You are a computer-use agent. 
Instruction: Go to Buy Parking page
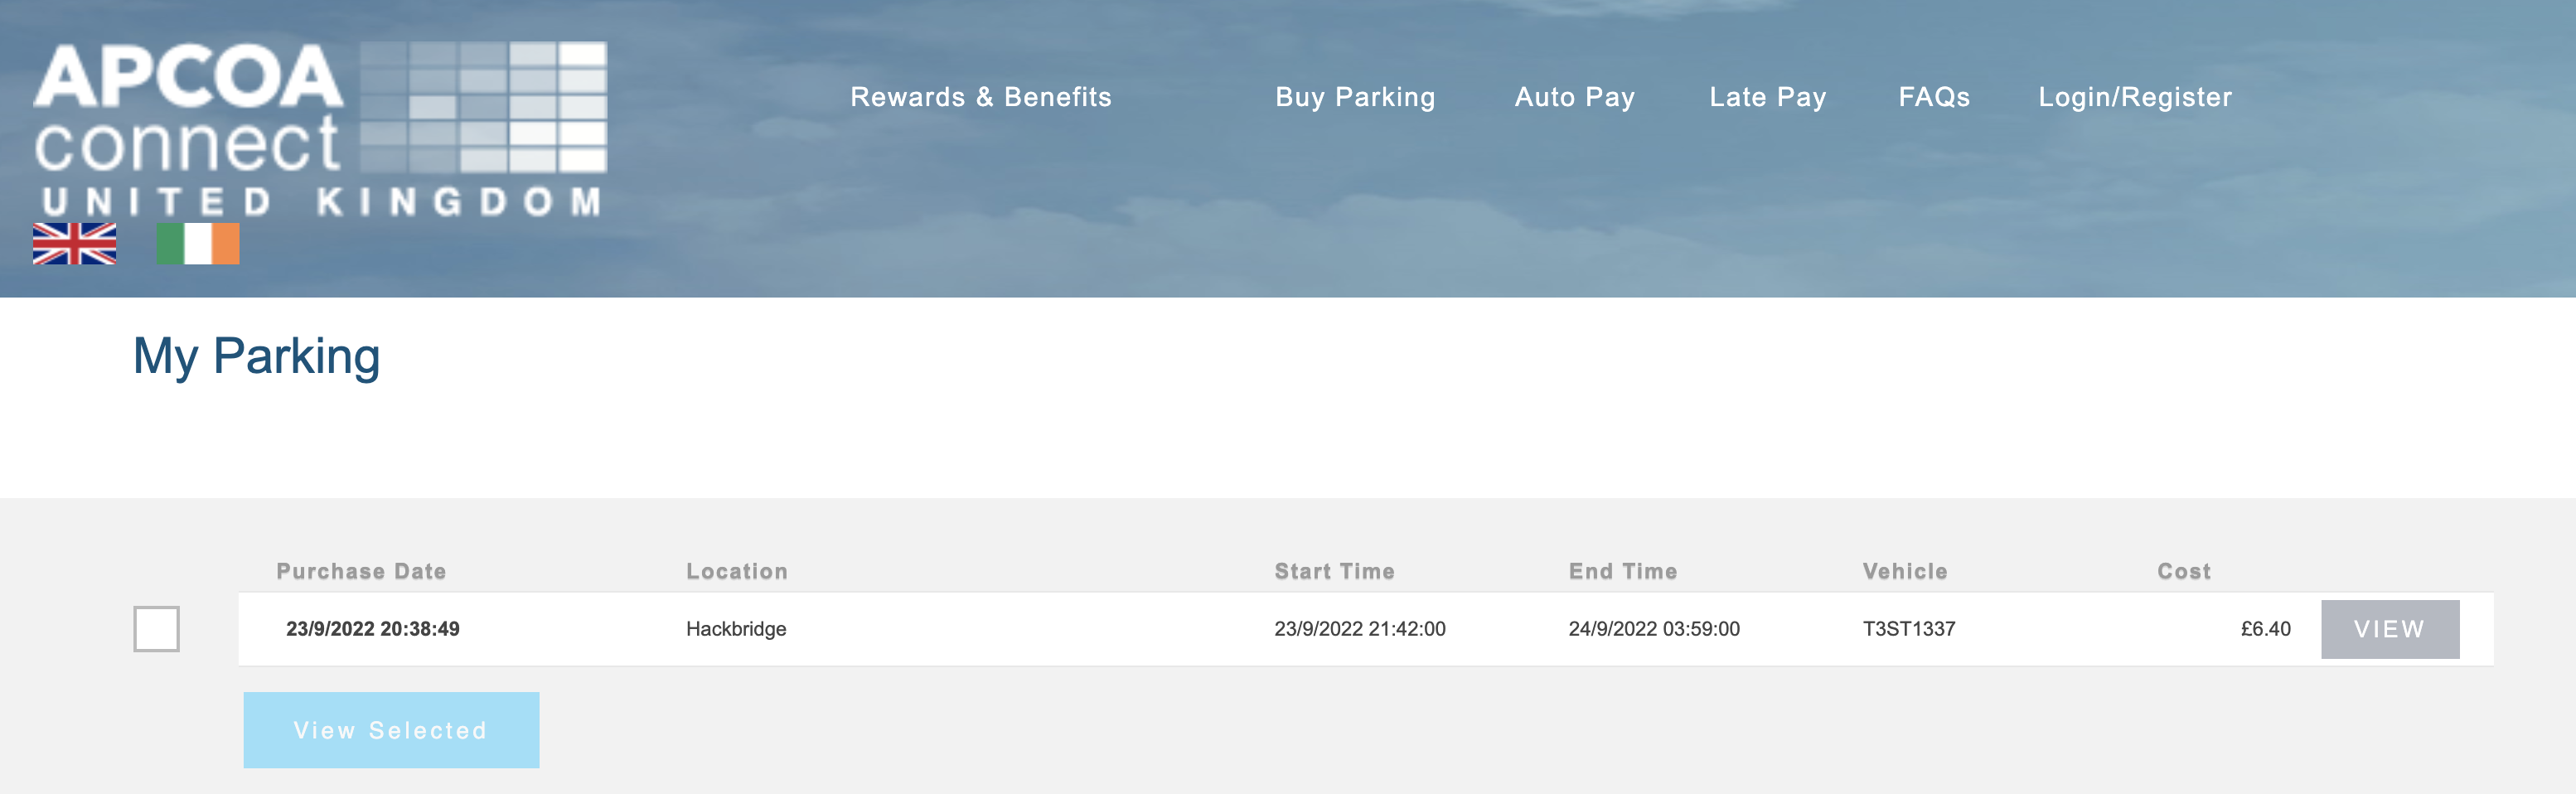[x=1355, y=97]
